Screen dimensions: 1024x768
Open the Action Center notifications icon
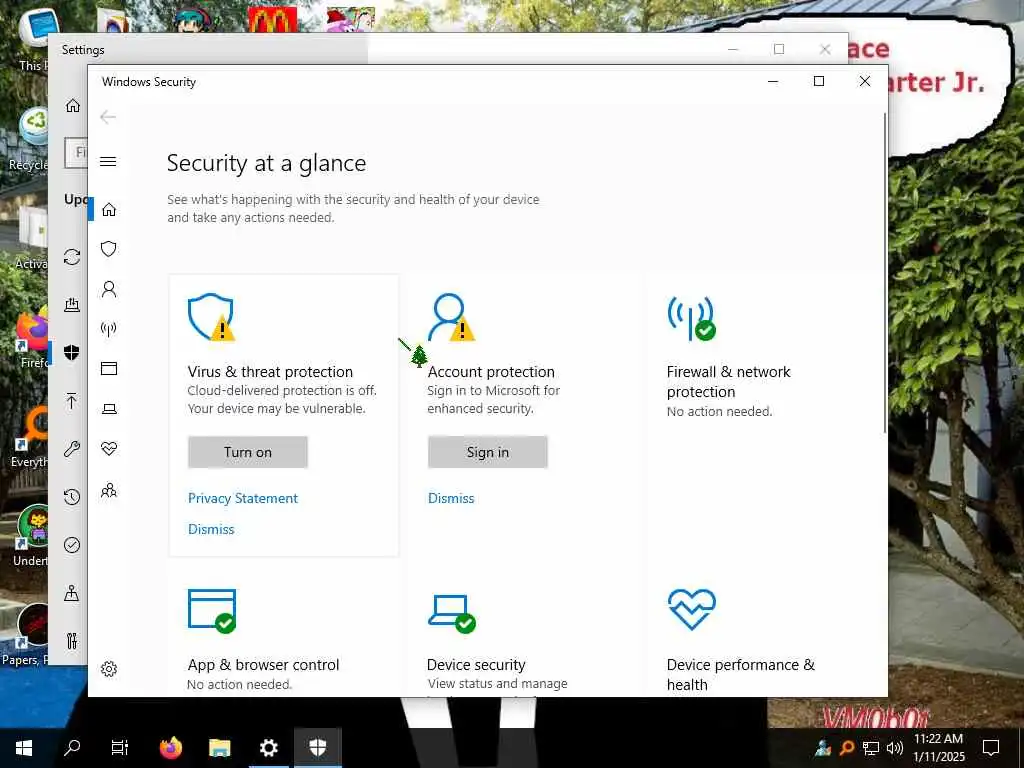click(x=991, y=748)
